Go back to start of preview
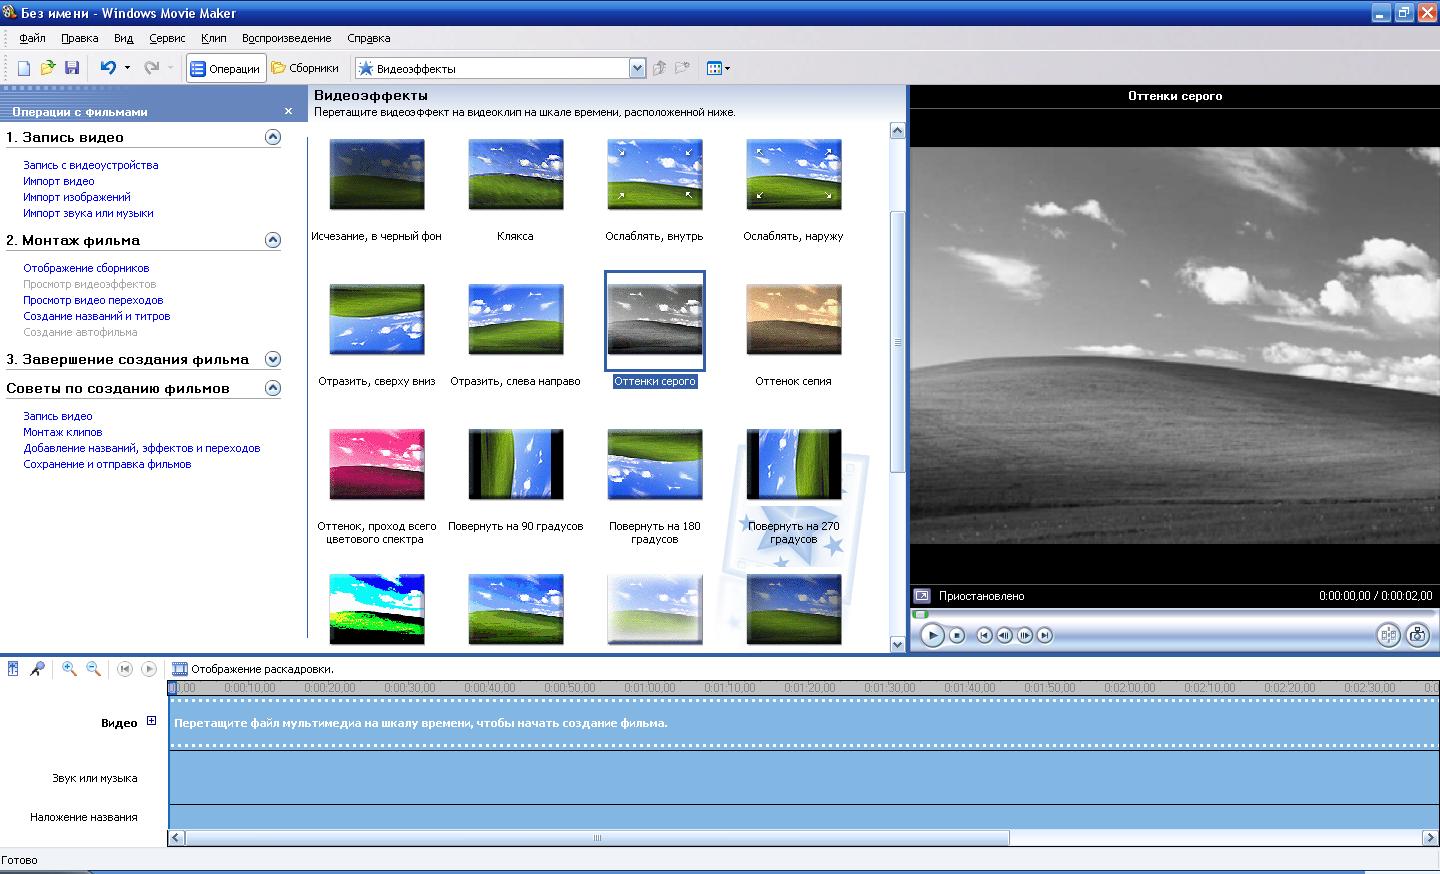Viewport: 1440px width, 874px height. (x=985, y=635)
